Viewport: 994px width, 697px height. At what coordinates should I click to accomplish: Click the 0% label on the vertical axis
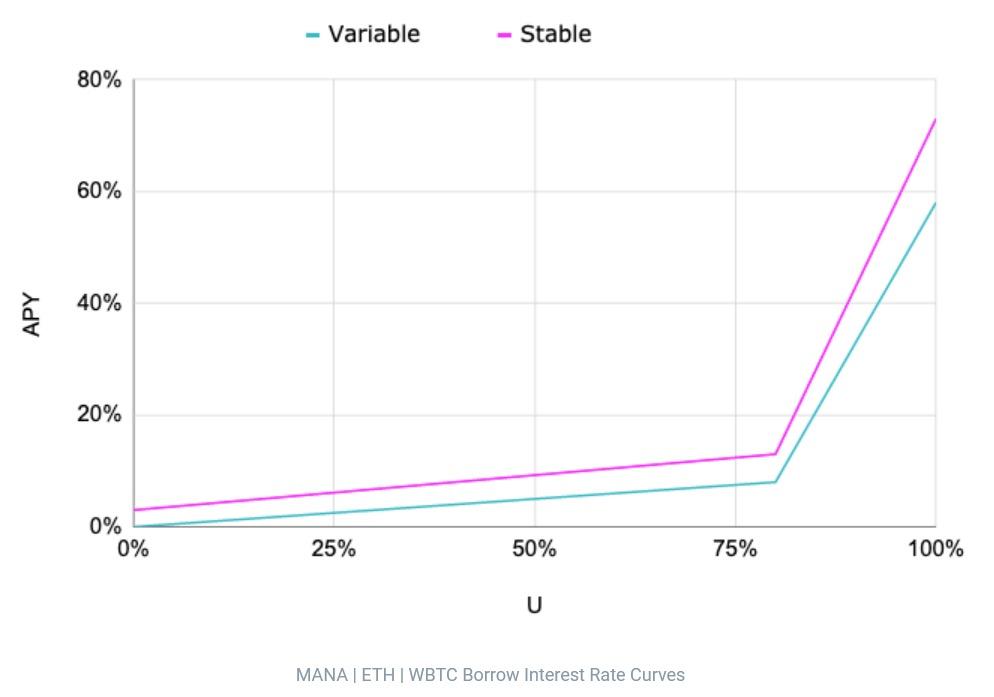[104, 526]
